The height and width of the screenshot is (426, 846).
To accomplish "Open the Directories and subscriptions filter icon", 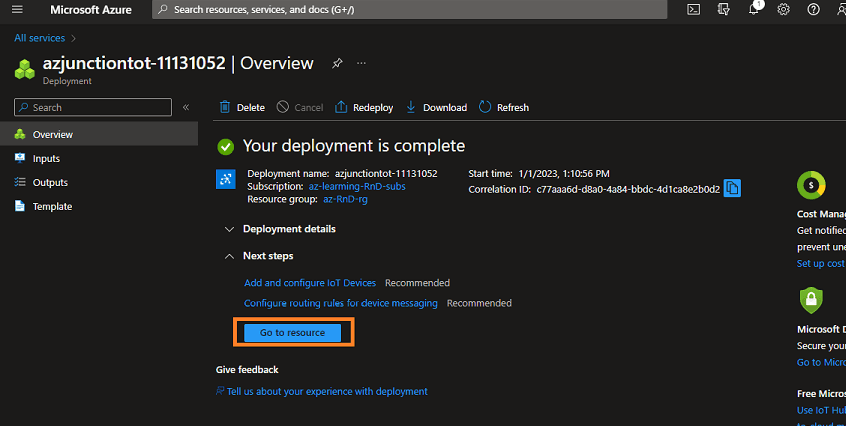I will 724,9.
